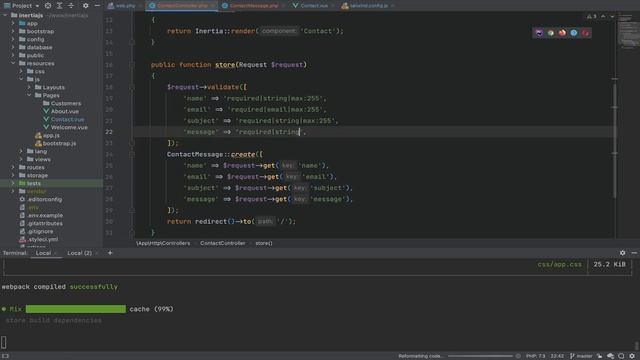The image size is (640, 360).
Task: Switch to tailwind.config.js tab
Action: (368, 6)
